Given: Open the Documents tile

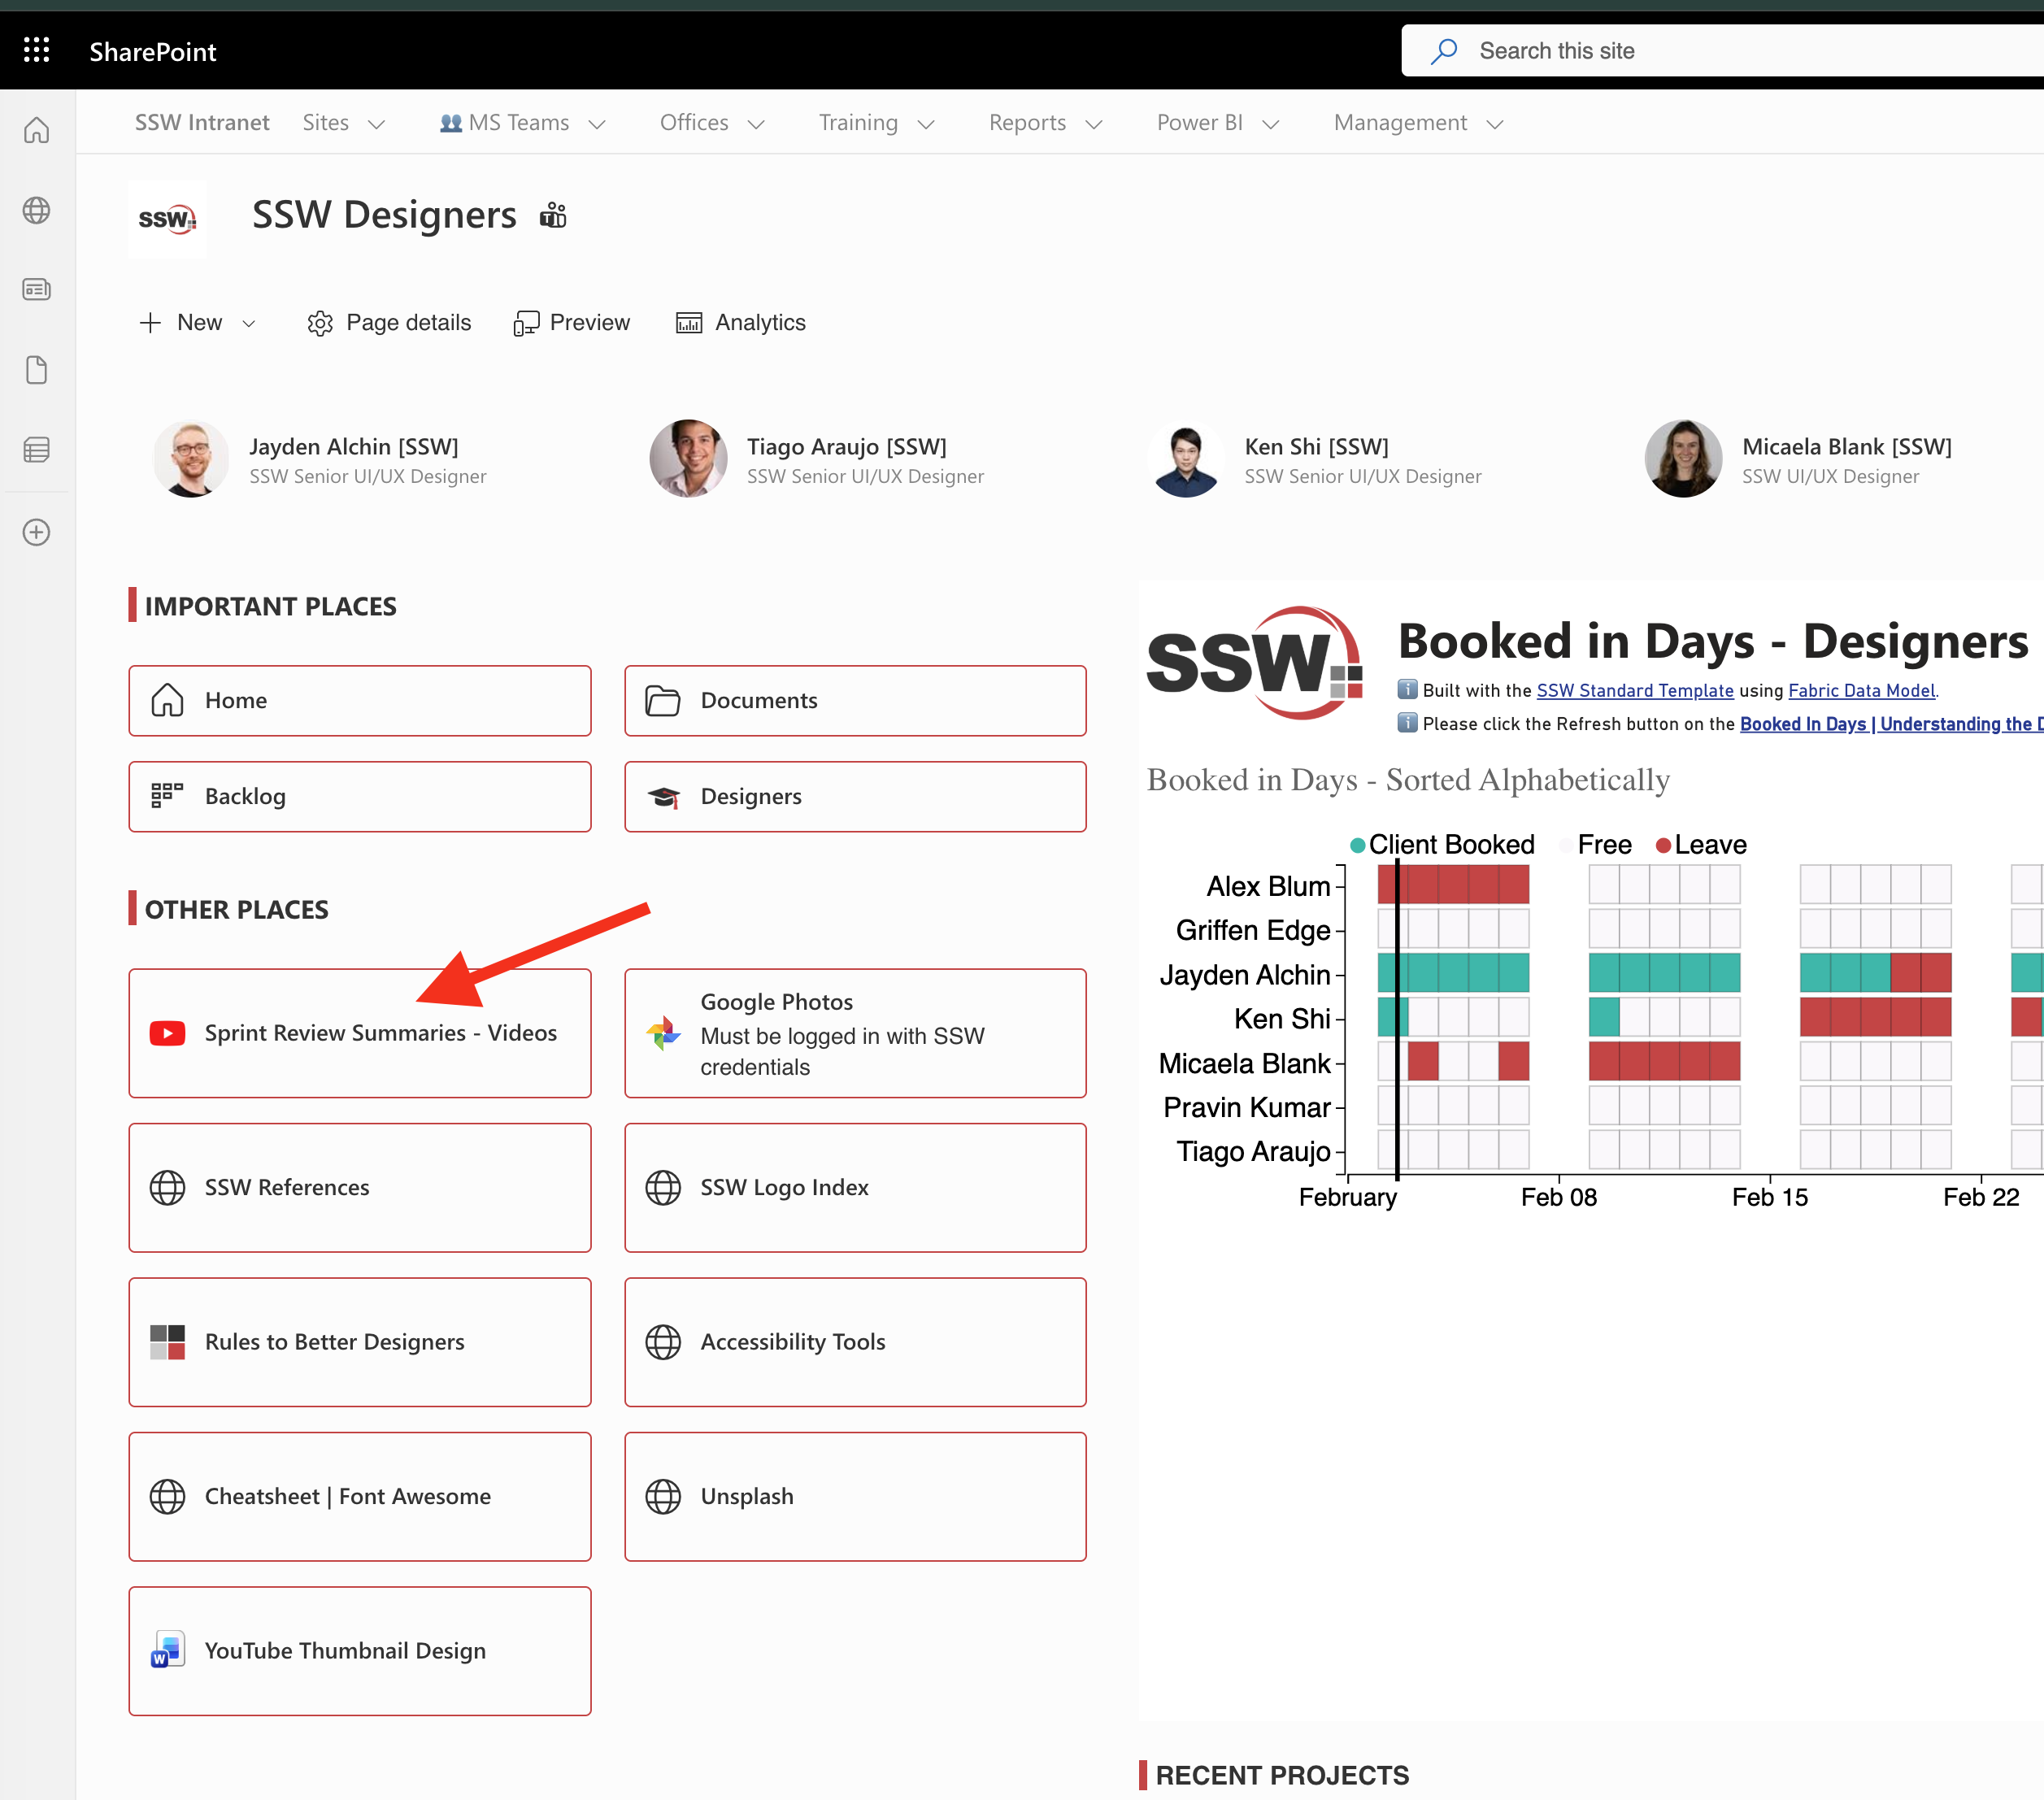Looking at the screenshot, I should (855, 700).
